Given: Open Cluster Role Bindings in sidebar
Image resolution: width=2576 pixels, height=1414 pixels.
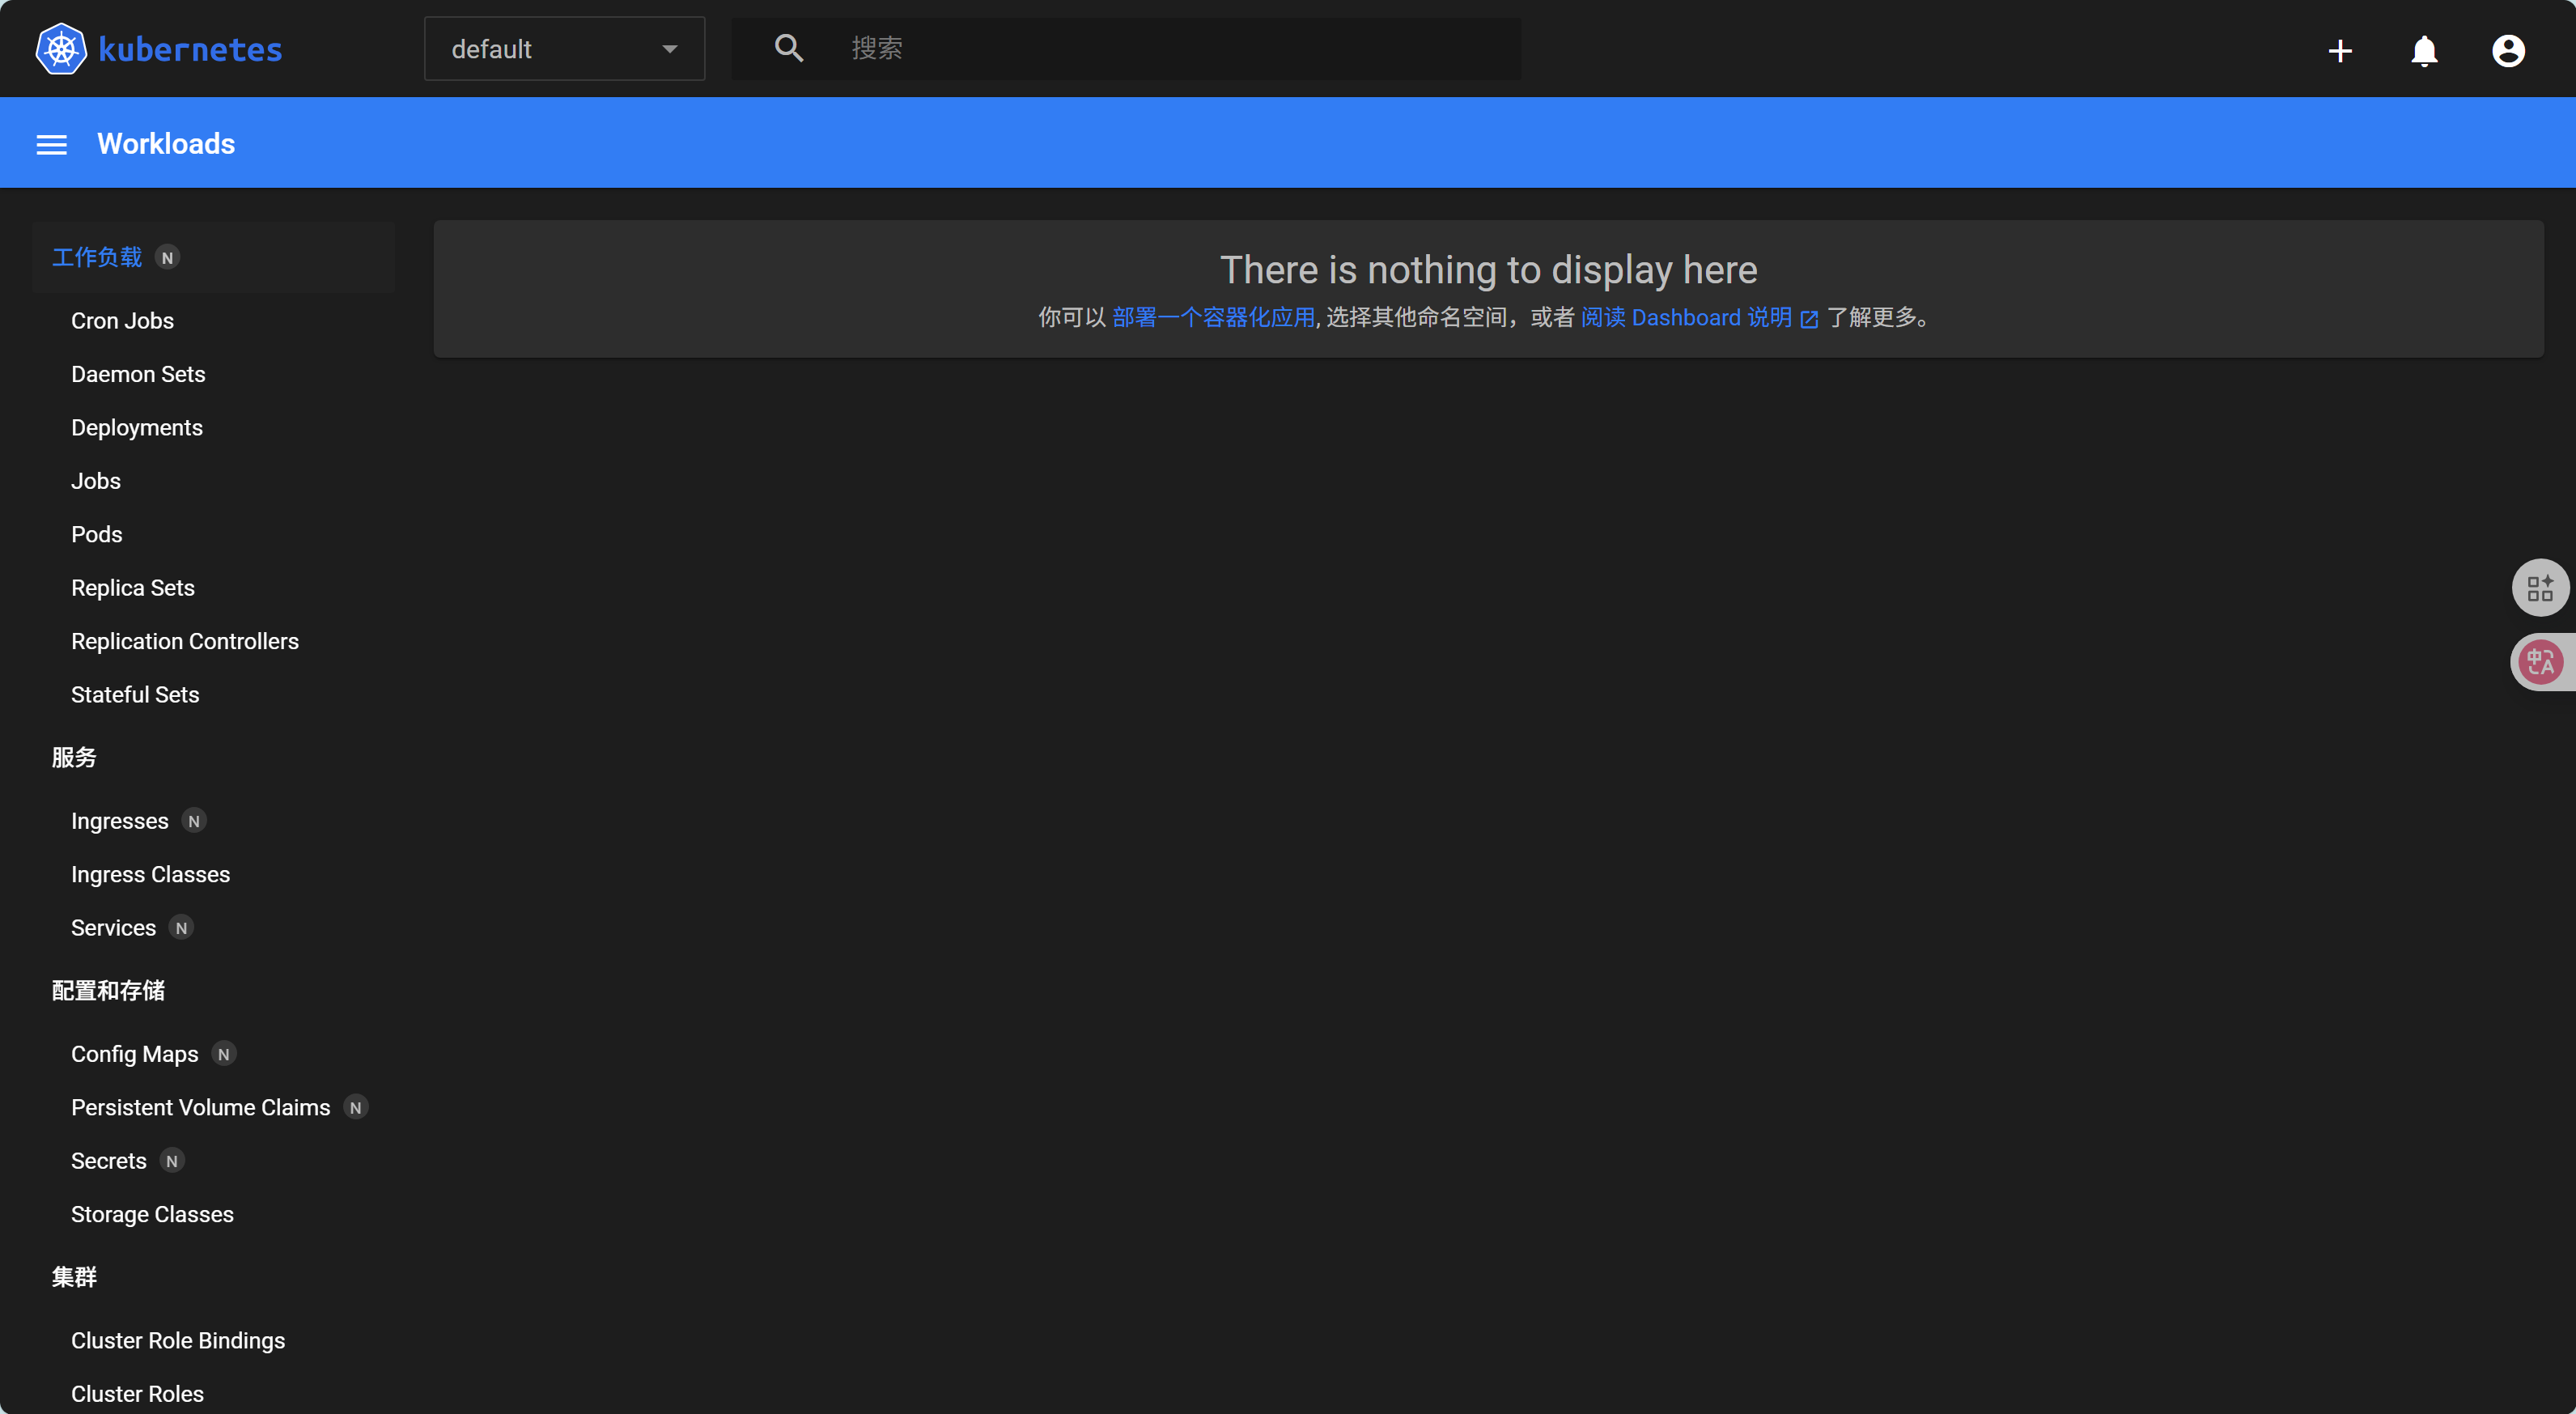Looking at the screenshot, I should click(x=178, y=1341).
